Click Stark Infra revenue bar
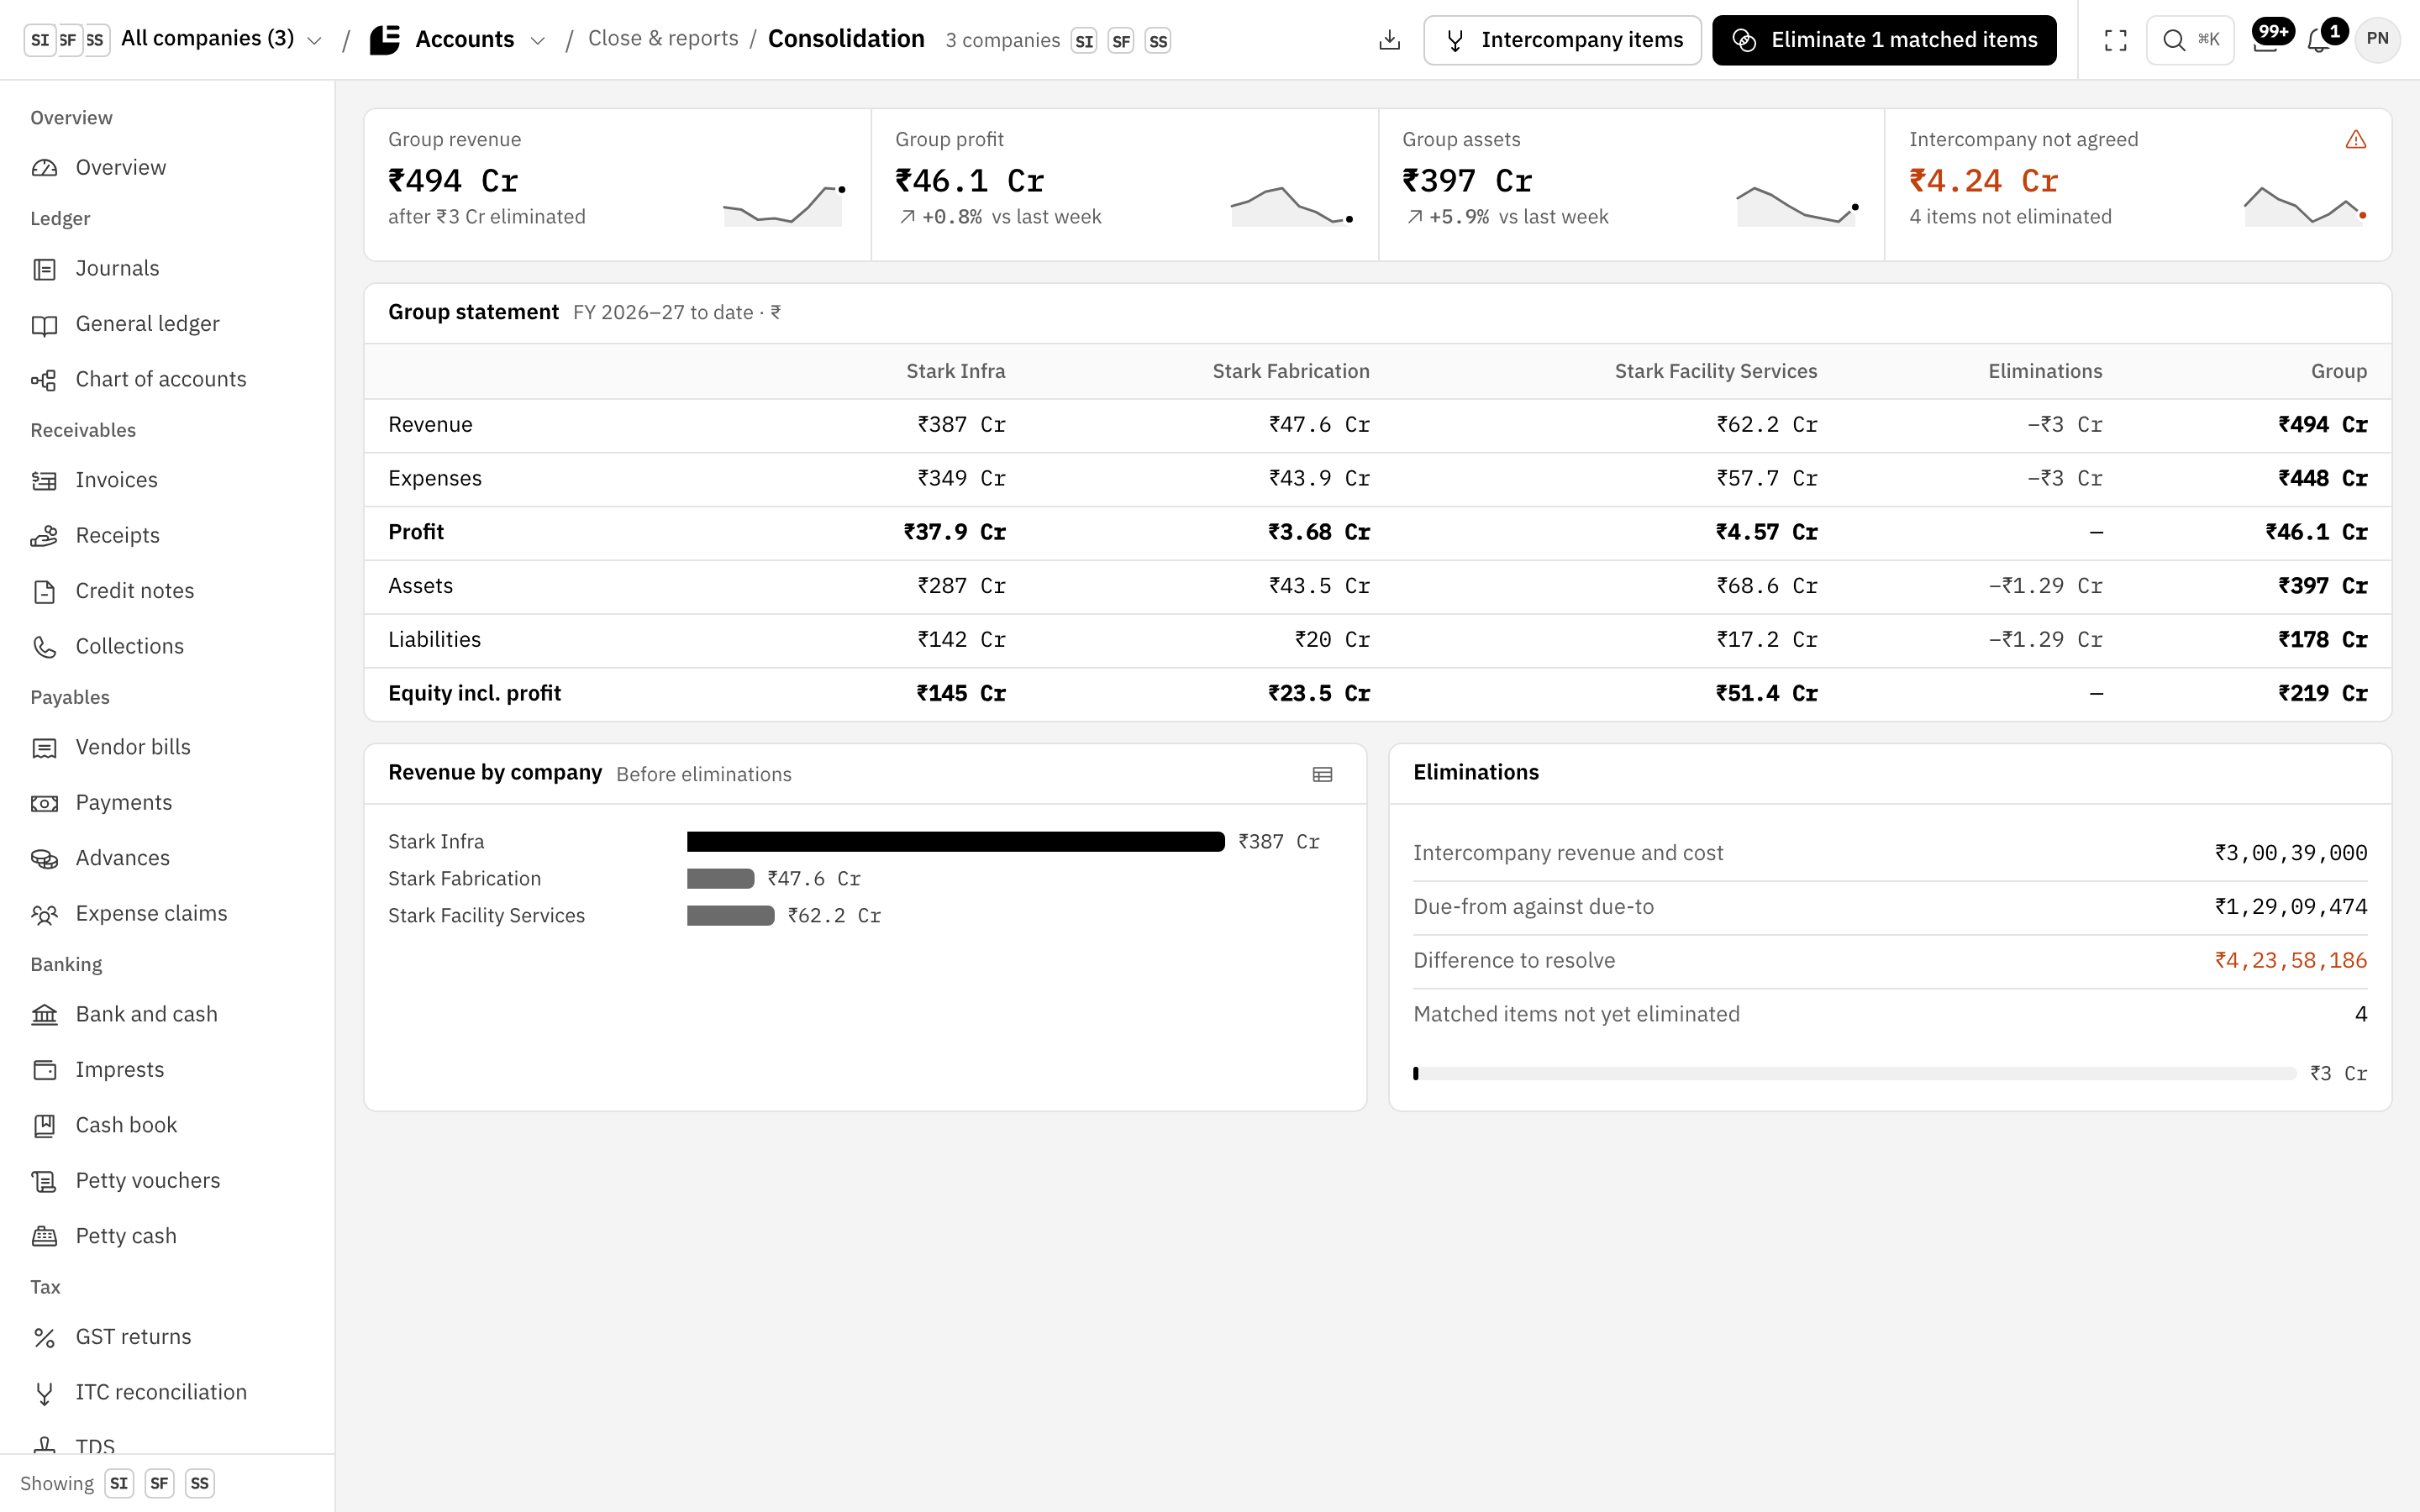The image size is (2420, 1512). tap(955, 842)
